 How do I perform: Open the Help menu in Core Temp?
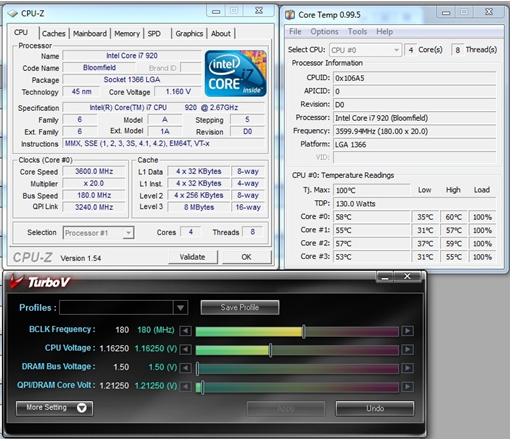coord(385,32)
